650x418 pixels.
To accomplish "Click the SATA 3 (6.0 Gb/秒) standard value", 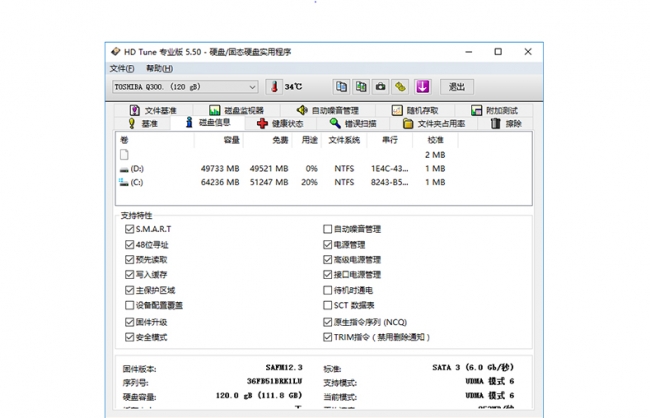I will tap(473, 367).
